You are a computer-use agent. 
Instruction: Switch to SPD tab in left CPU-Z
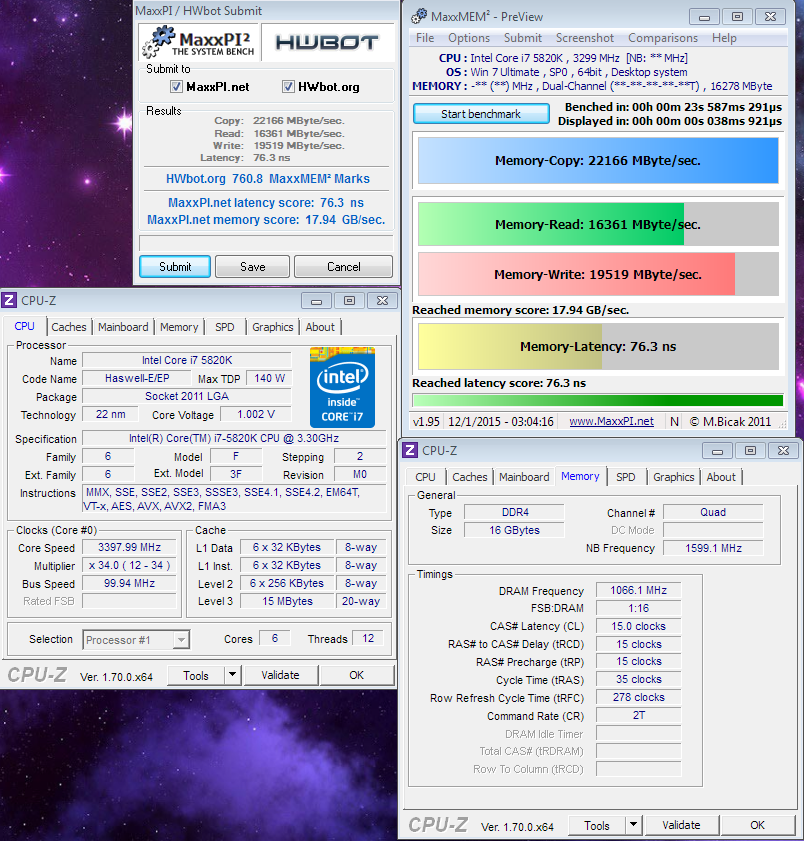224,327
